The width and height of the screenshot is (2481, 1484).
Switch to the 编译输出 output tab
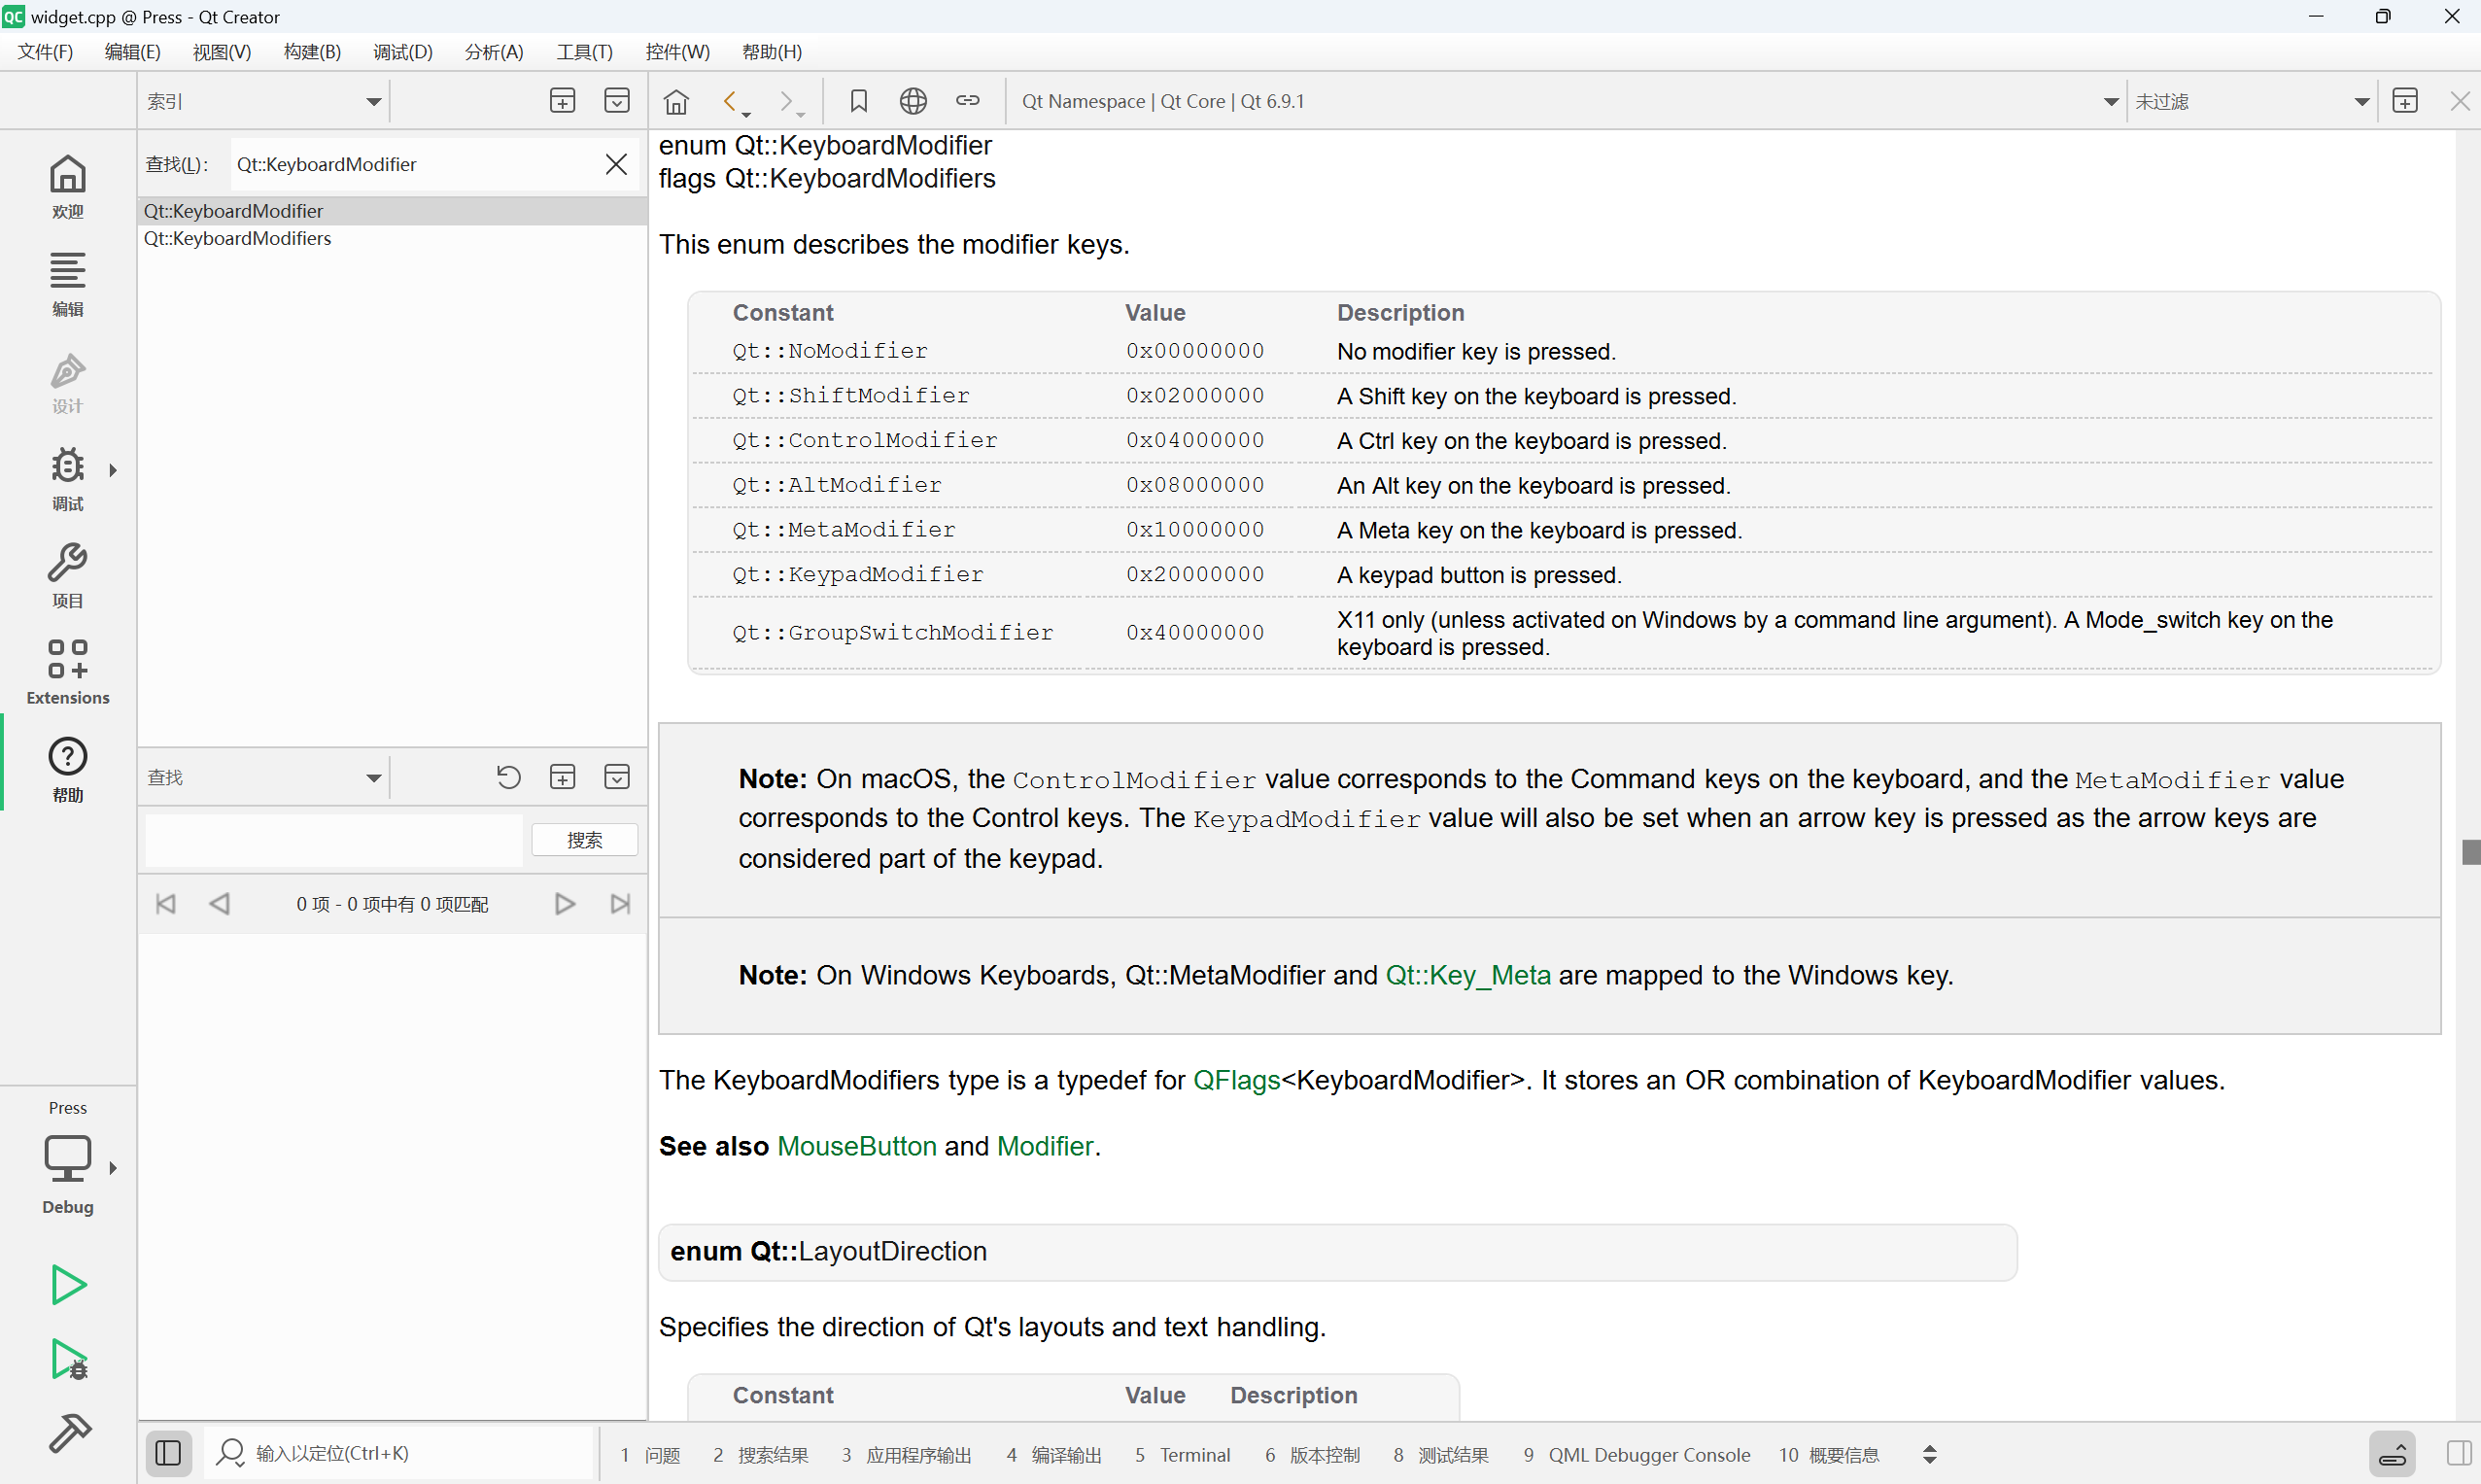pyautogui.click(x=1054, y=1455)
